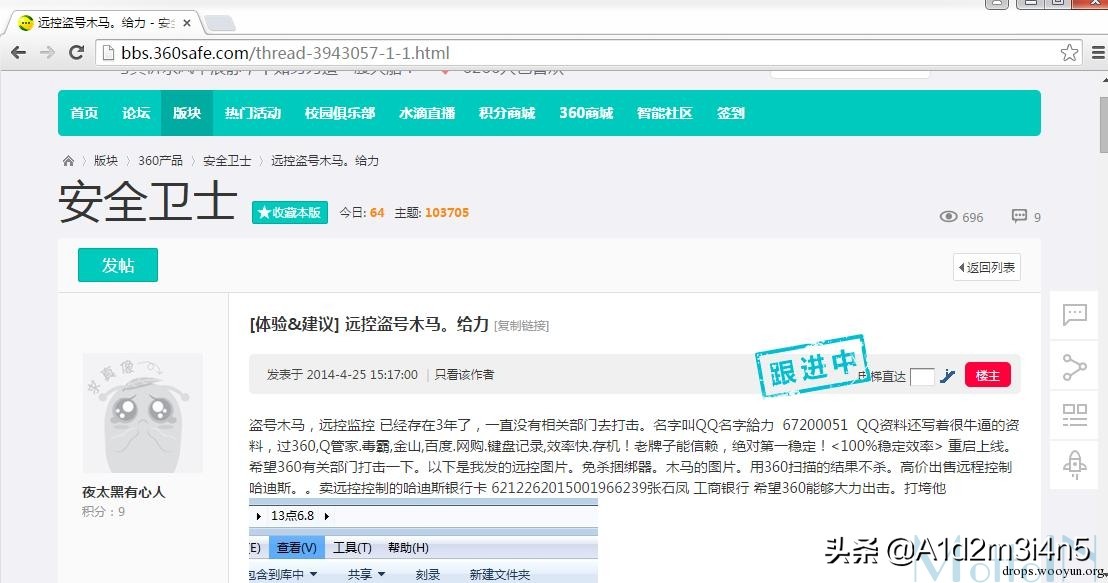Open 论坛 in the navigation bar

coord(136,113)
